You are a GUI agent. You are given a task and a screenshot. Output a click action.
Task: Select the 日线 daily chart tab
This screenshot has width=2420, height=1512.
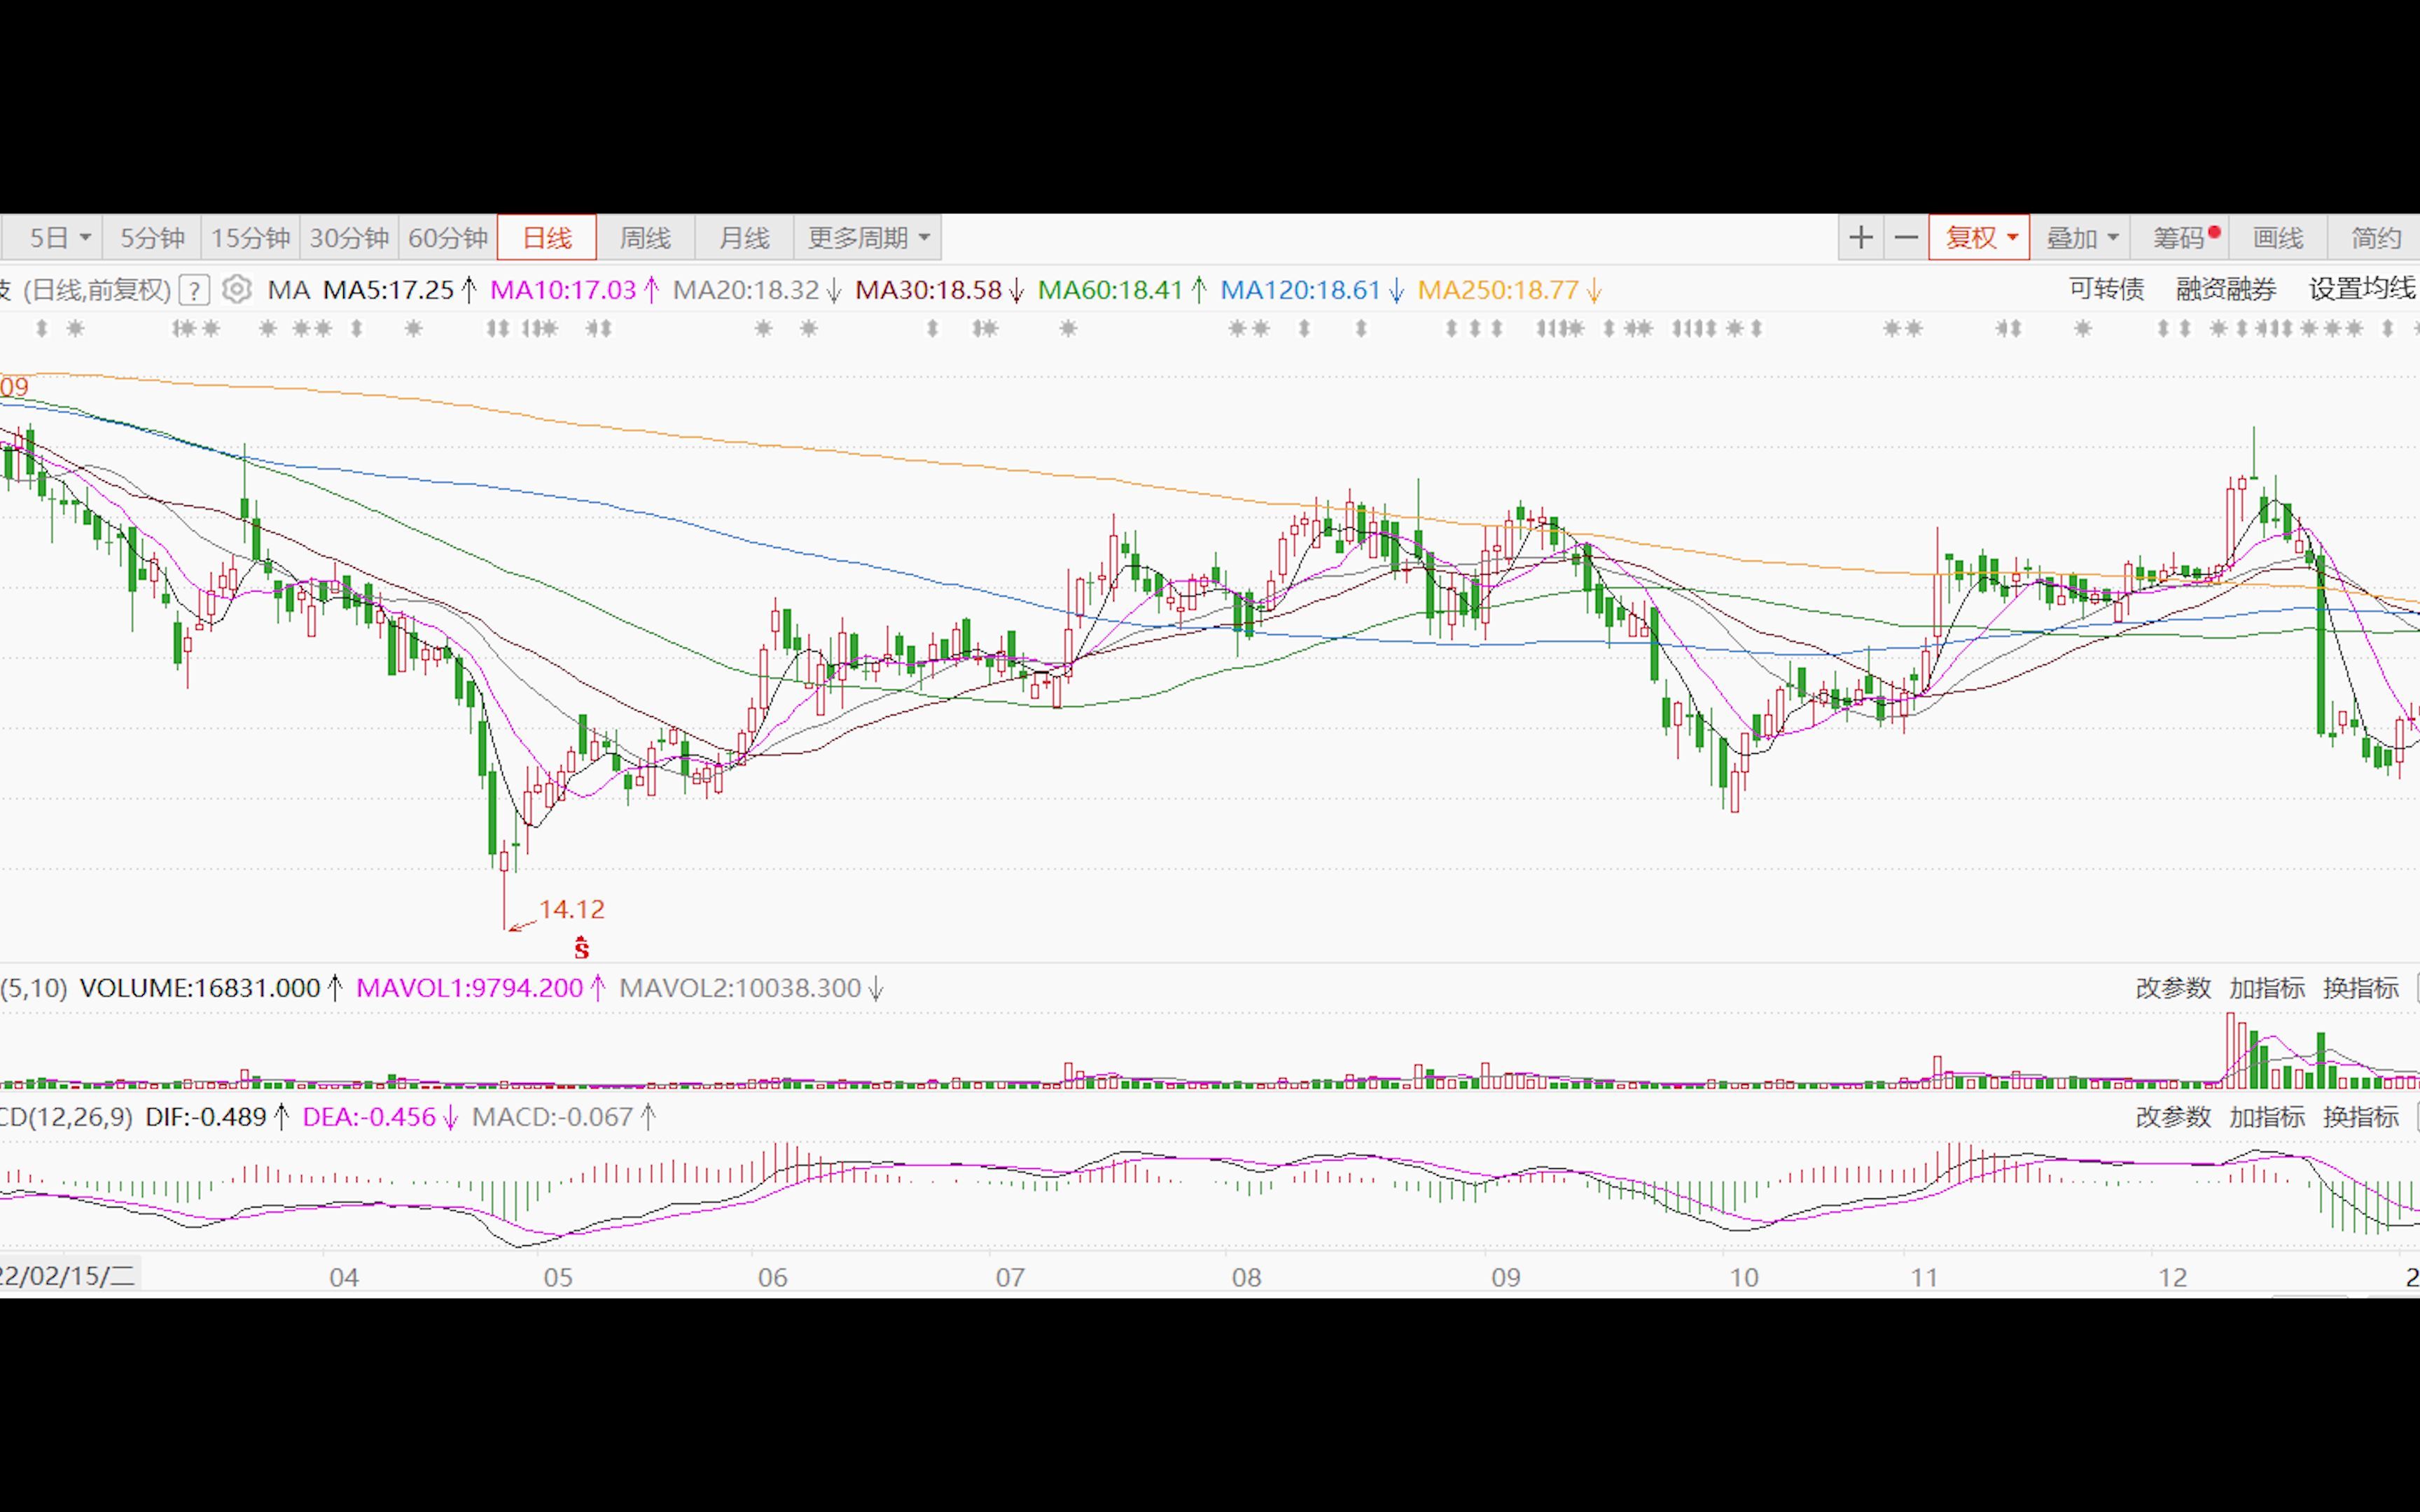(x=547, y=238)
